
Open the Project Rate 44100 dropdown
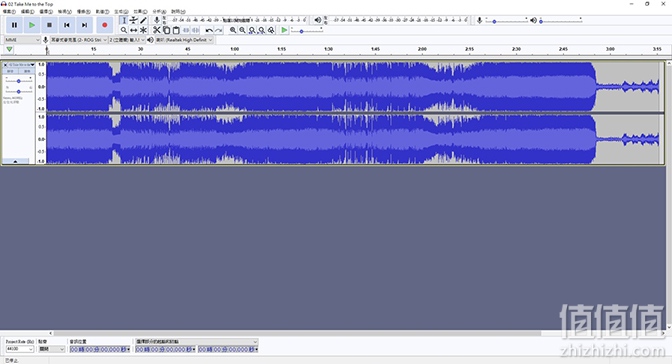[19, 349]
